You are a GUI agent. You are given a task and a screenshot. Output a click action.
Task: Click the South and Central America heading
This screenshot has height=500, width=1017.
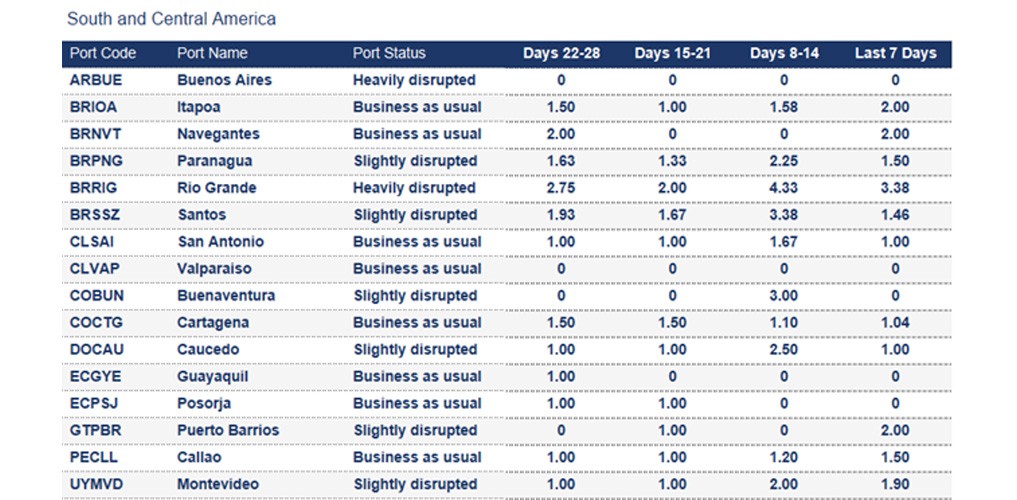tap(171, 19)
